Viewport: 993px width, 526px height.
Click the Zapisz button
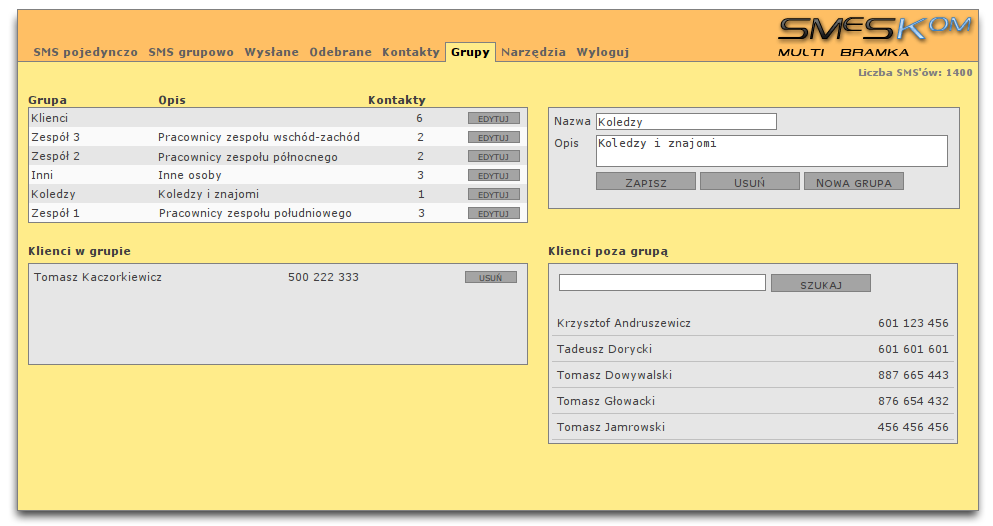[x=645, y=182]
